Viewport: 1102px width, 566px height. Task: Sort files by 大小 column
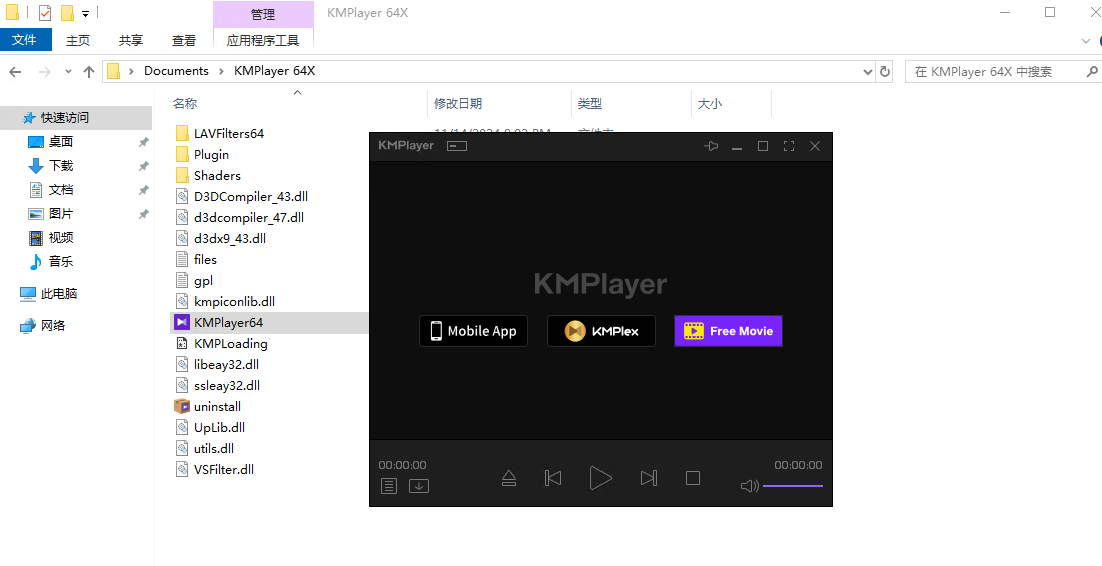click(x=709, y=103)
